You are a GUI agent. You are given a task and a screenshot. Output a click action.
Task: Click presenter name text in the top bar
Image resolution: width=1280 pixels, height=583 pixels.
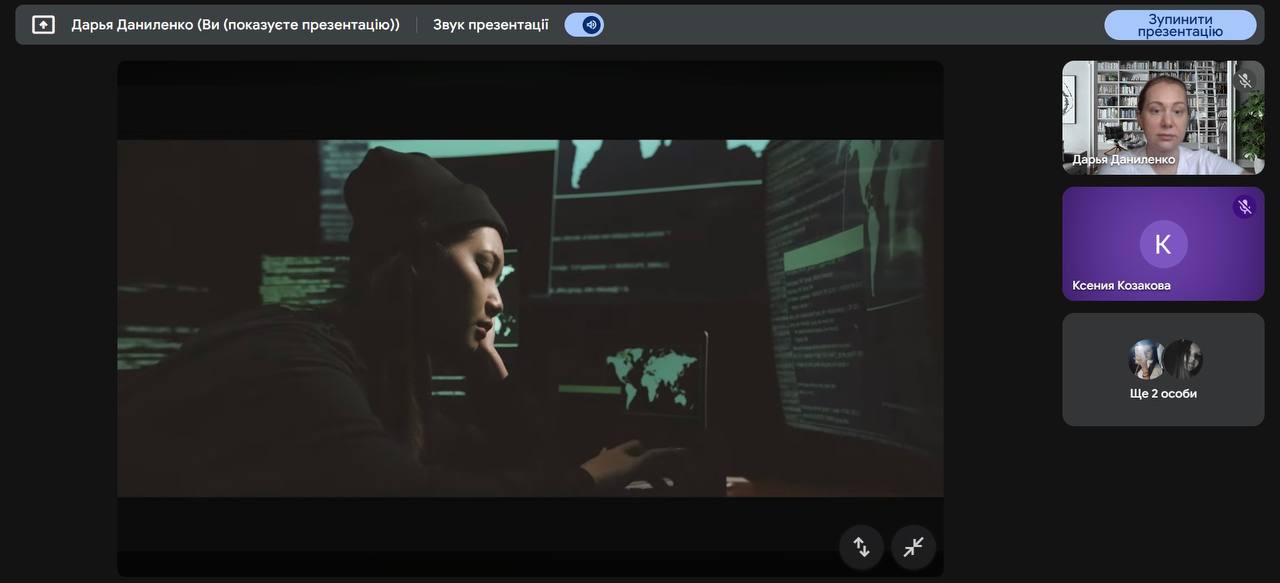[235, 25]
